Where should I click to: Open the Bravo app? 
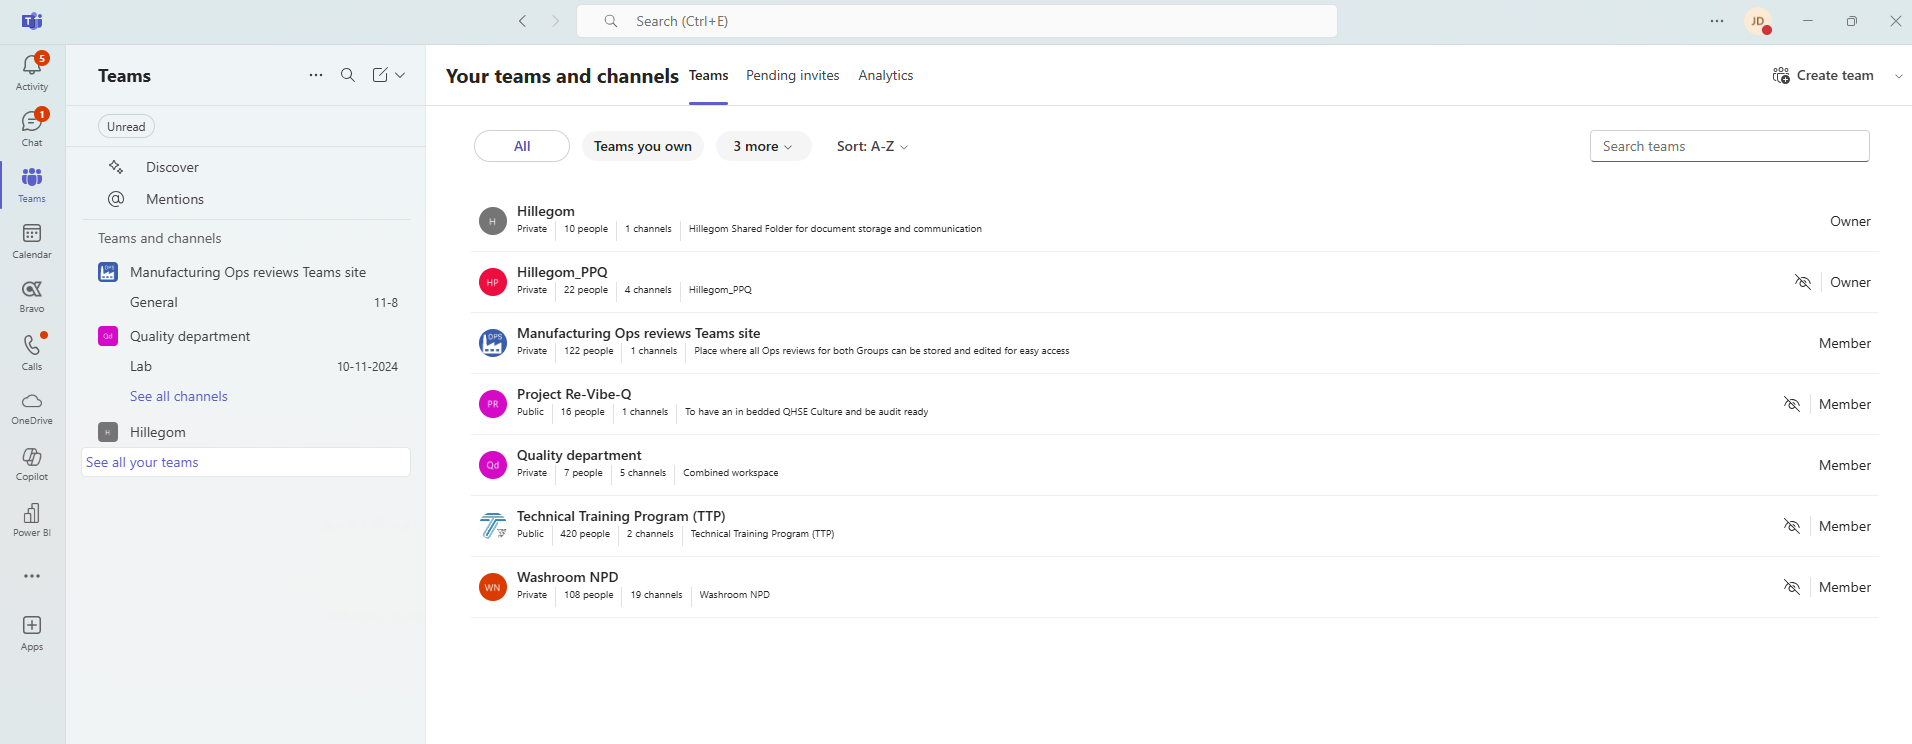(x=32, y=296)
